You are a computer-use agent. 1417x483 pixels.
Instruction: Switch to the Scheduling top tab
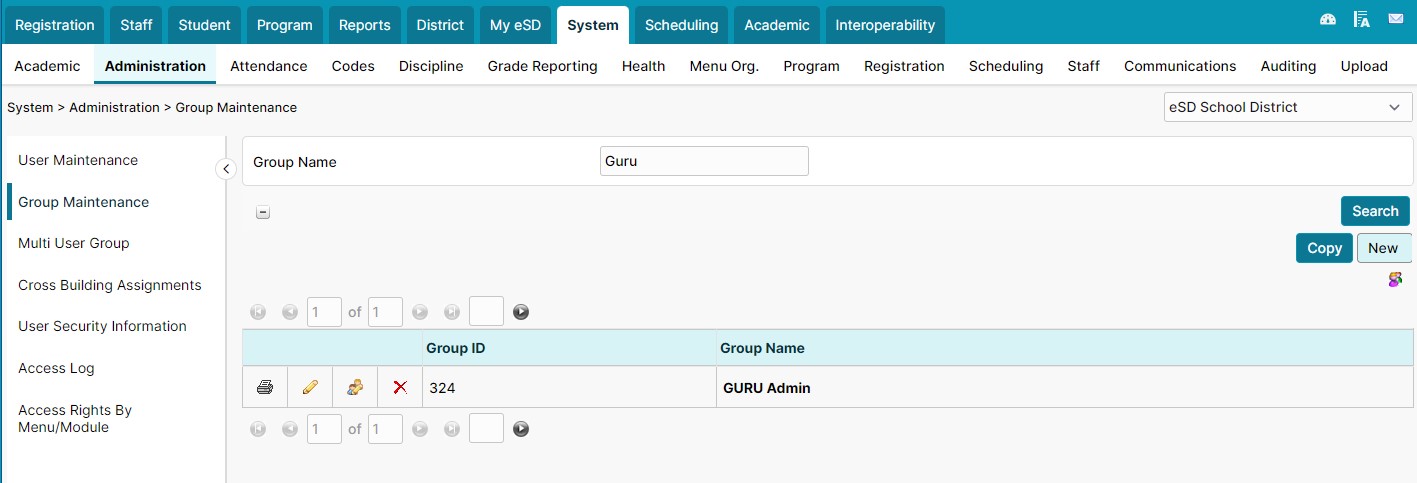[x=681, y=25]
